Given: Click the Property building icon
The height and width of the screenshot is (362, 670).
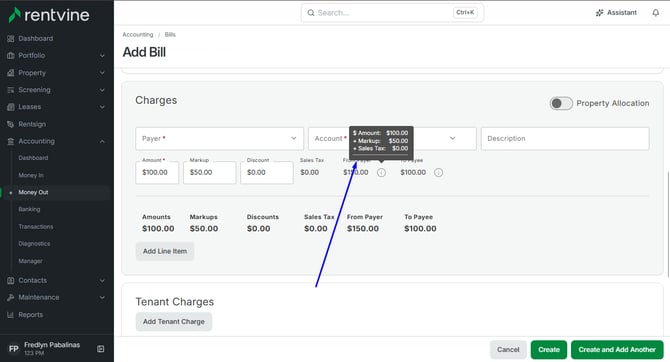Looking at the screenshot, I should 11,73.
